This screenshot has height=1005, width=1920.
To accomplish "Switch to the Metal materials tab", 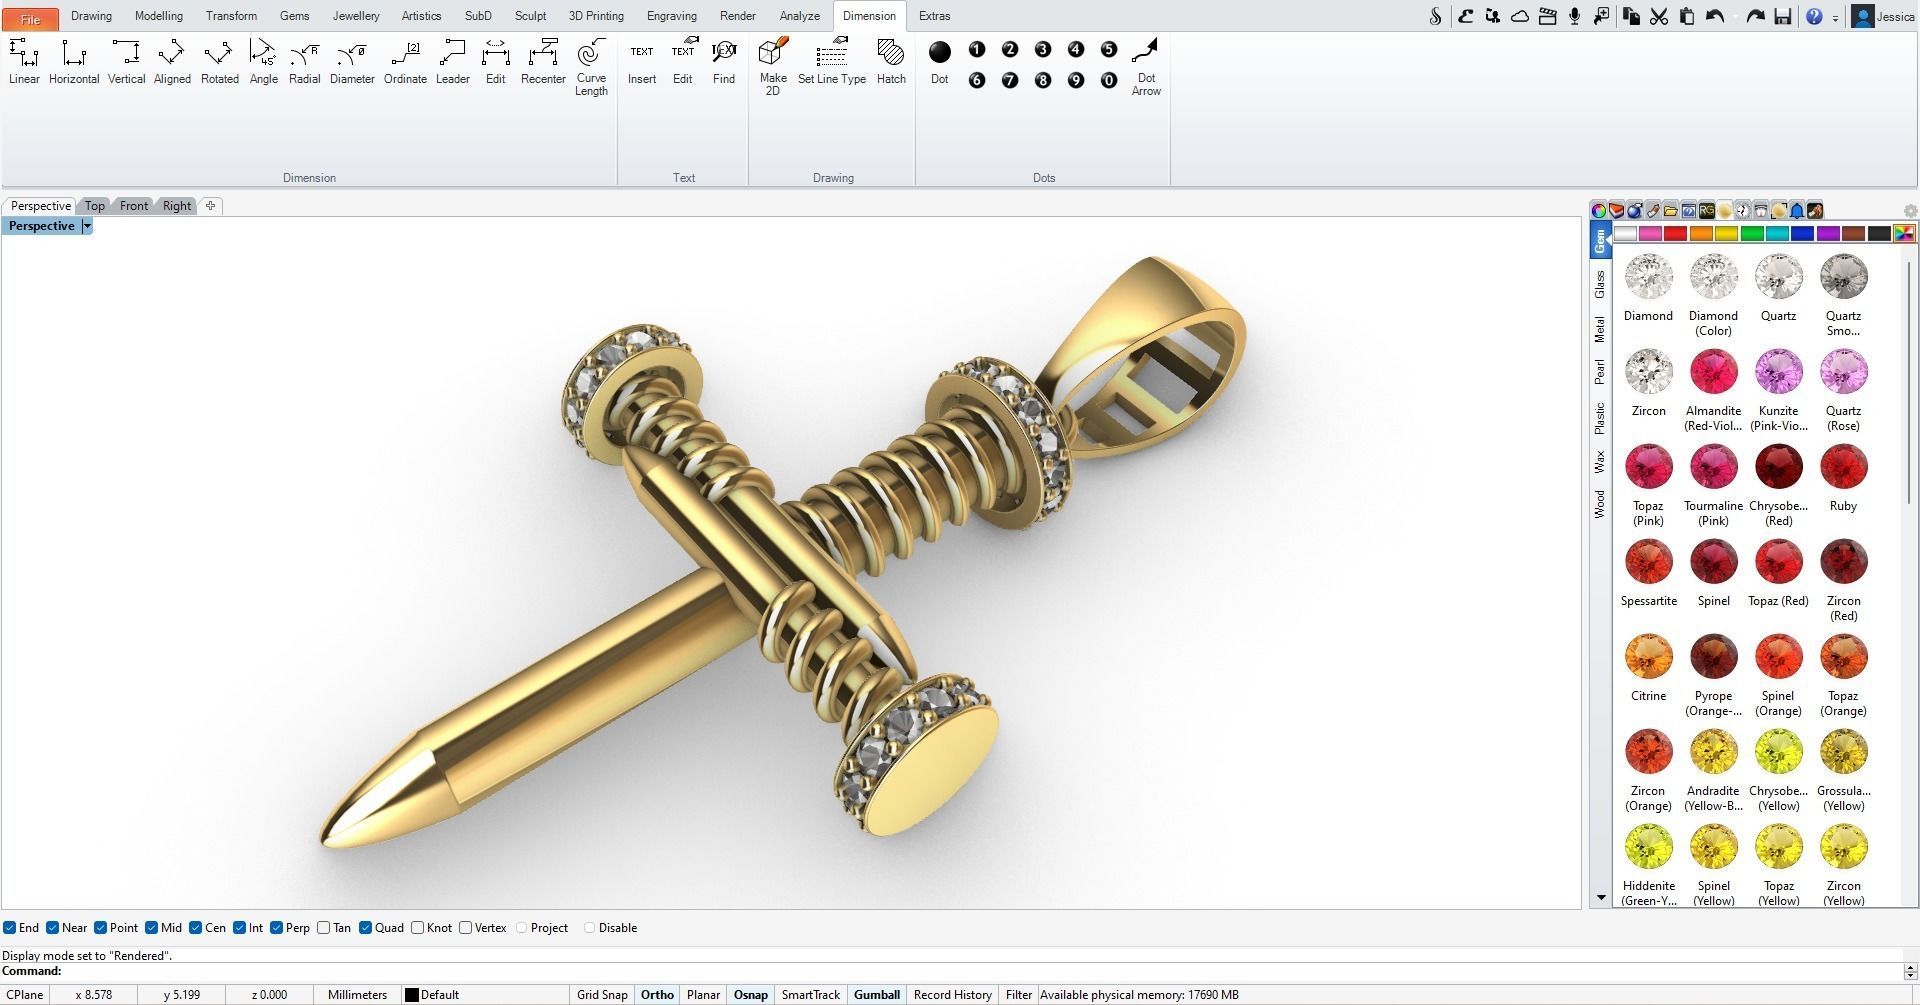I will (x=1600, y=329).
